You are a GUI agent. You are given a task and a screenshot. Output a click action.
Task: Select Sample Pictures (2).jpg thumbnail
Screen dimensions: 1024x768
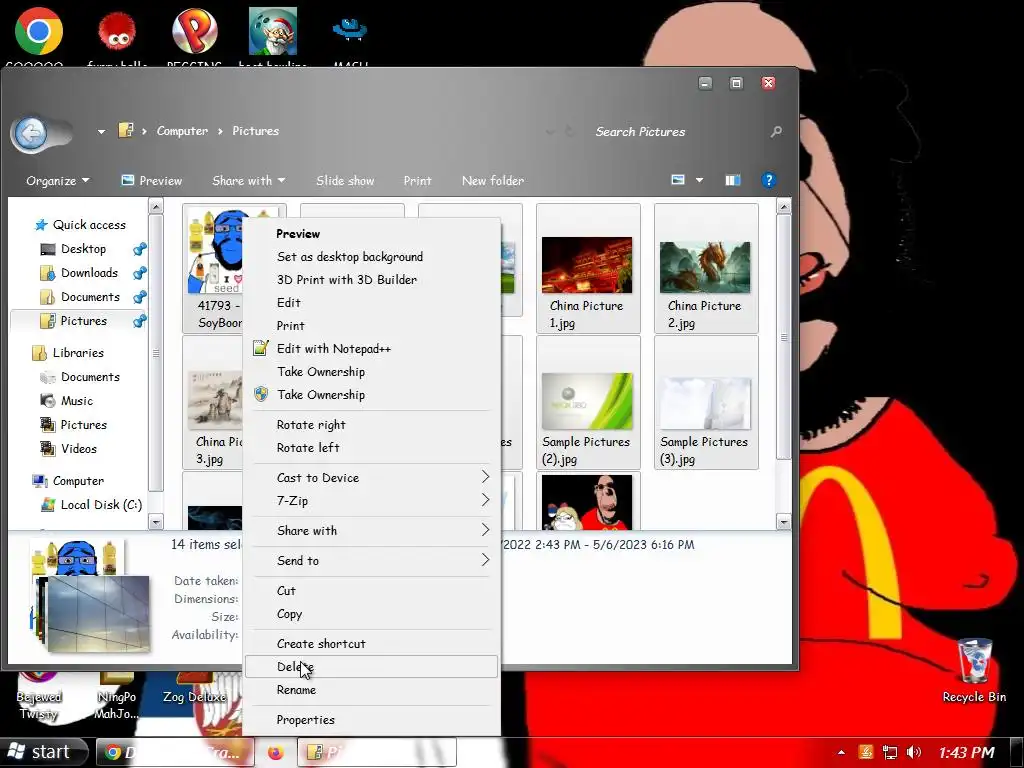[588, 403]
